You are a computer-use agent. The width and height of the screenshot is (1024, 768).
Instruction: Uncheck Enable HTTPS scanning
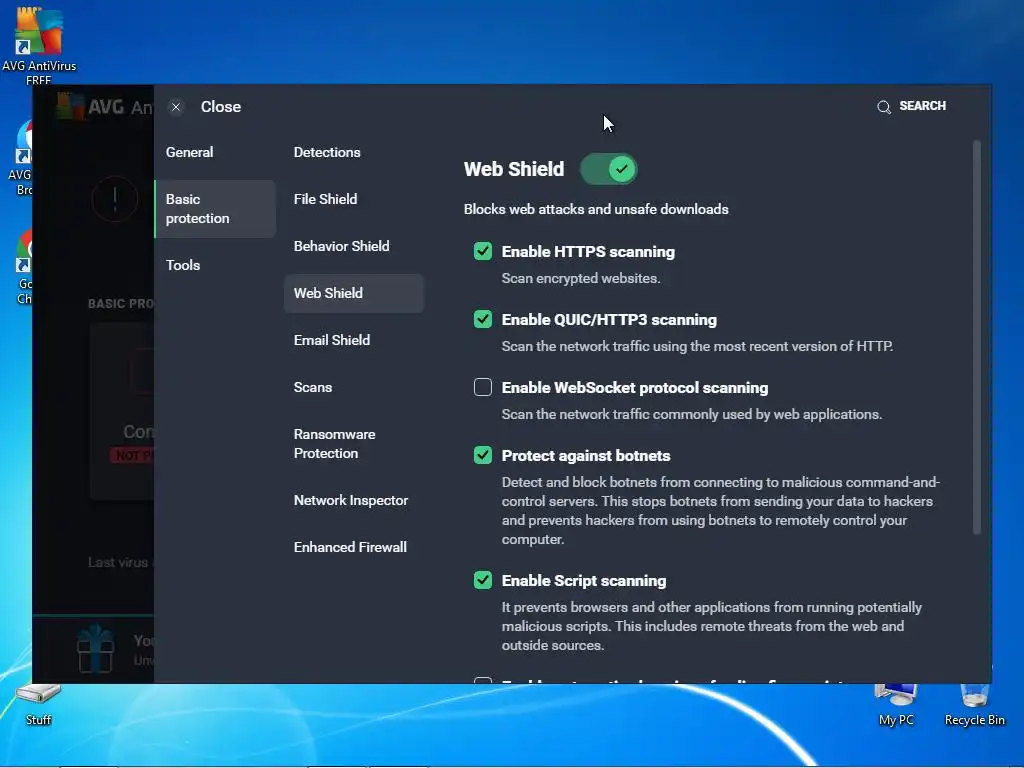(483, 251)
